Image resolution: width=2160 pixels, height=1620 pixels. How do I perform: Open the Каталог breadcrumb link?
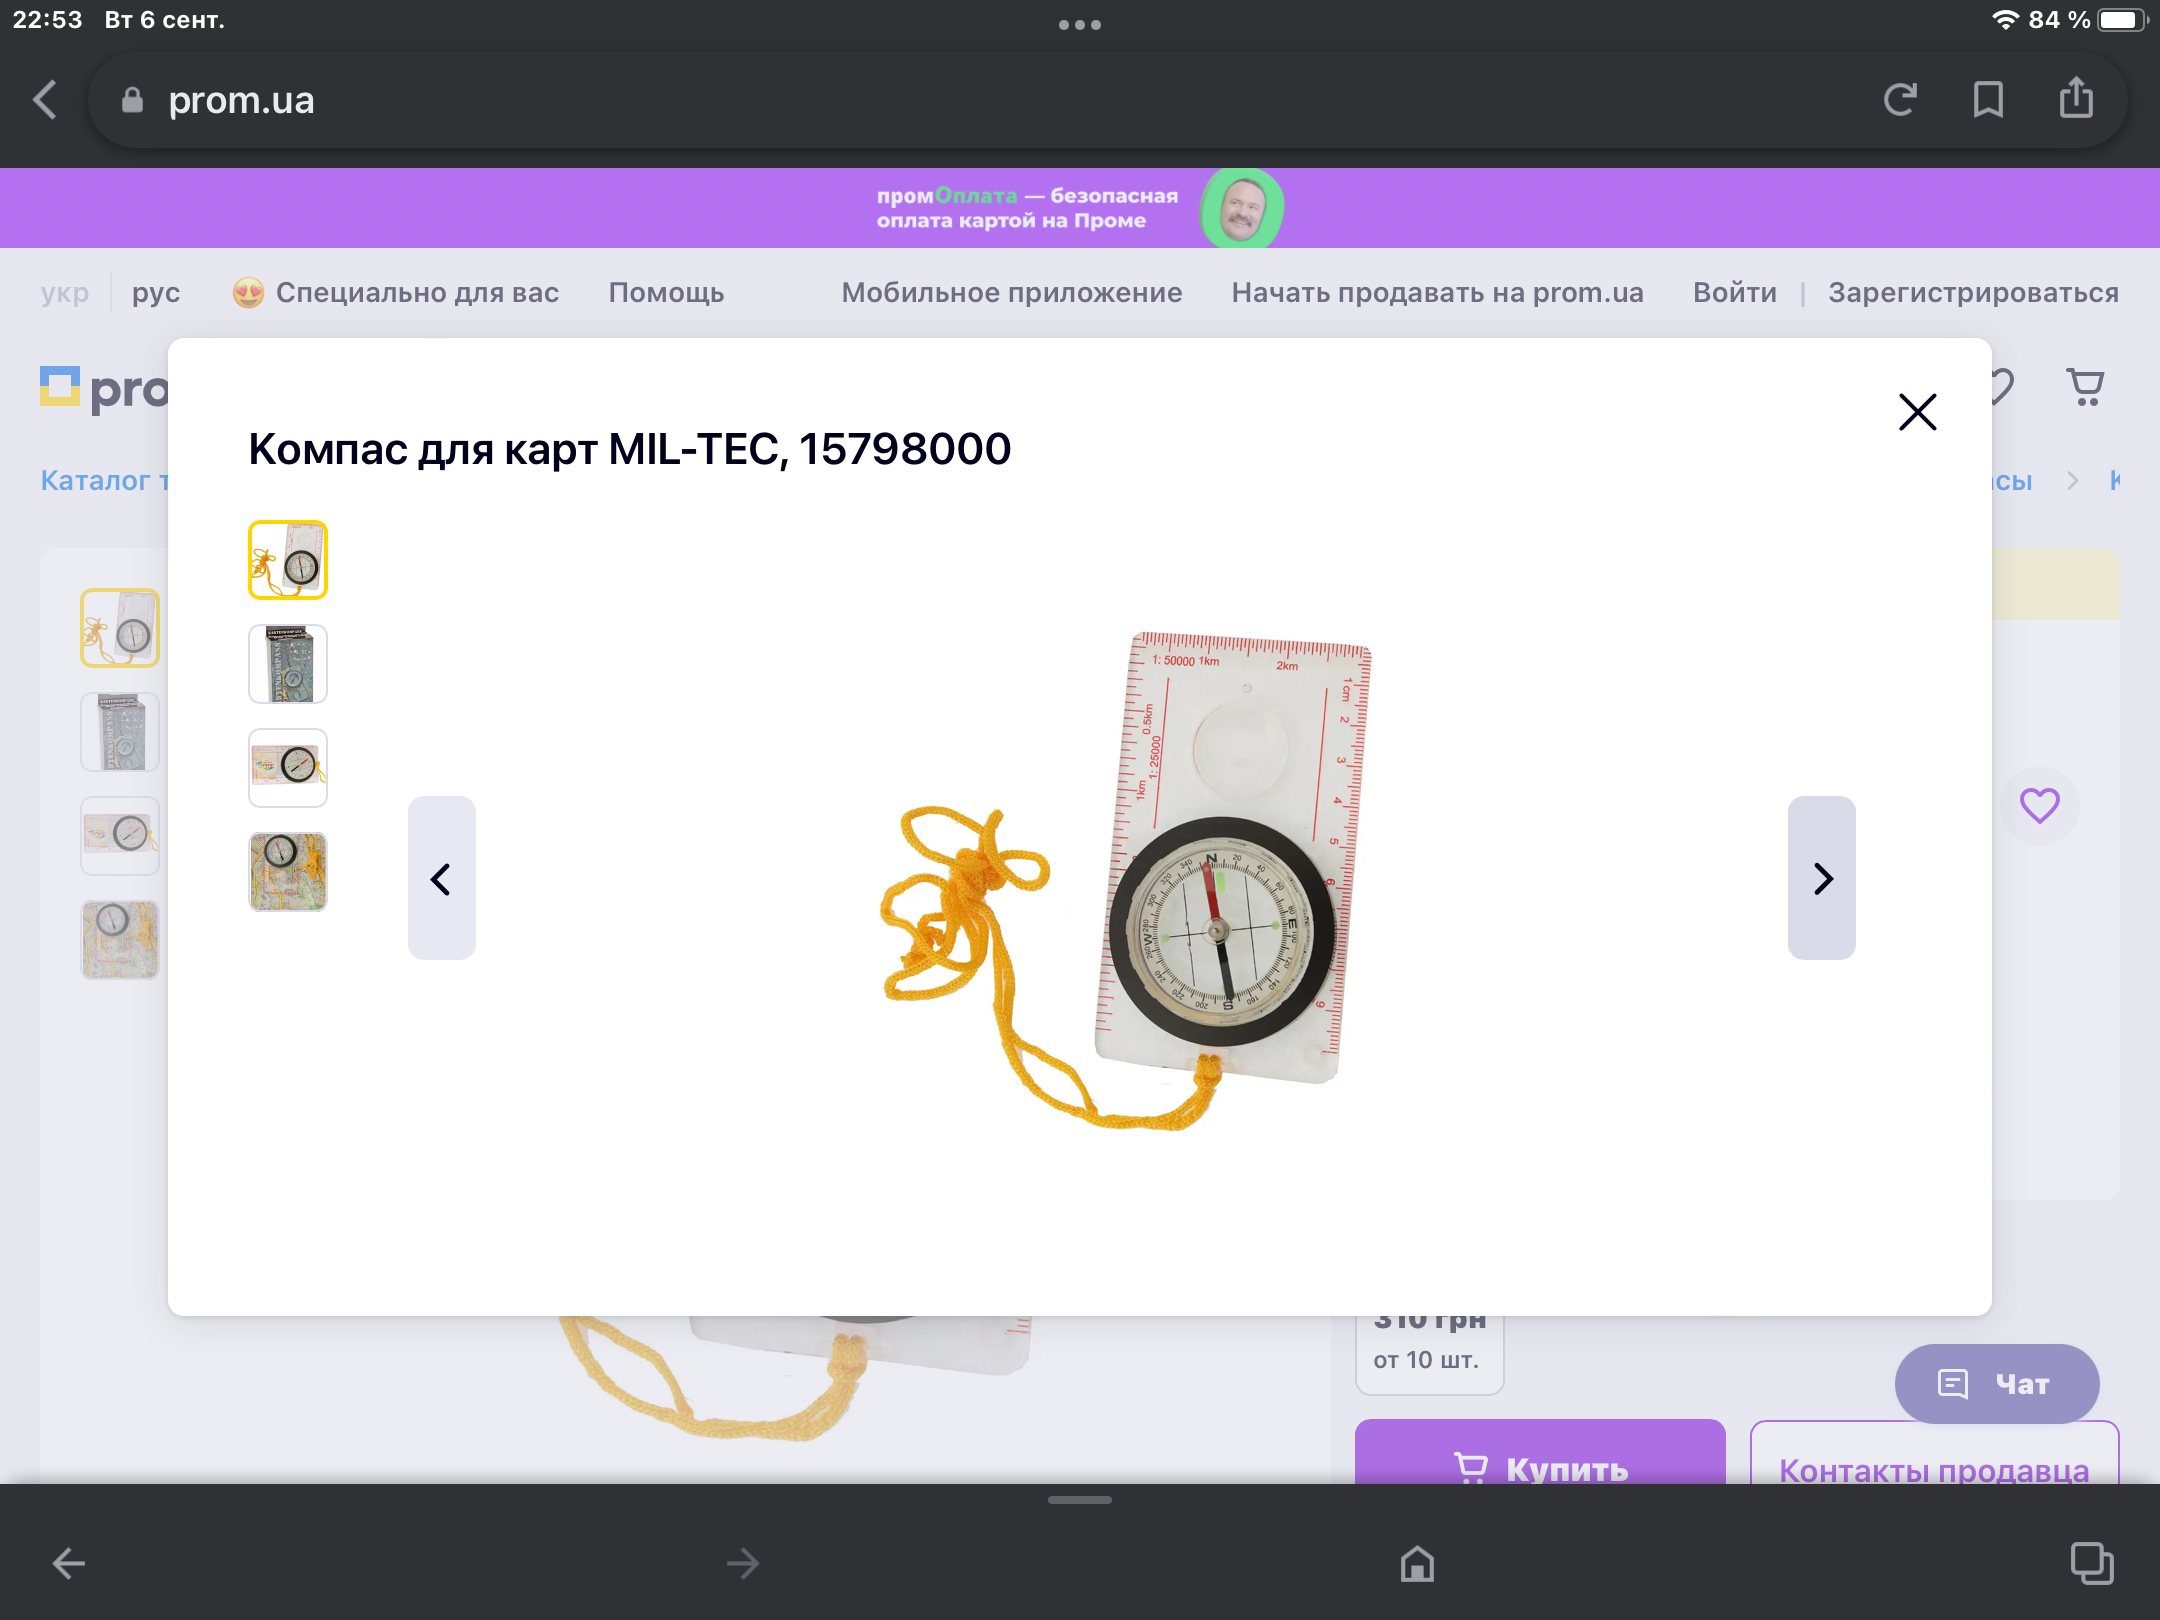click(x=104, y=481)
